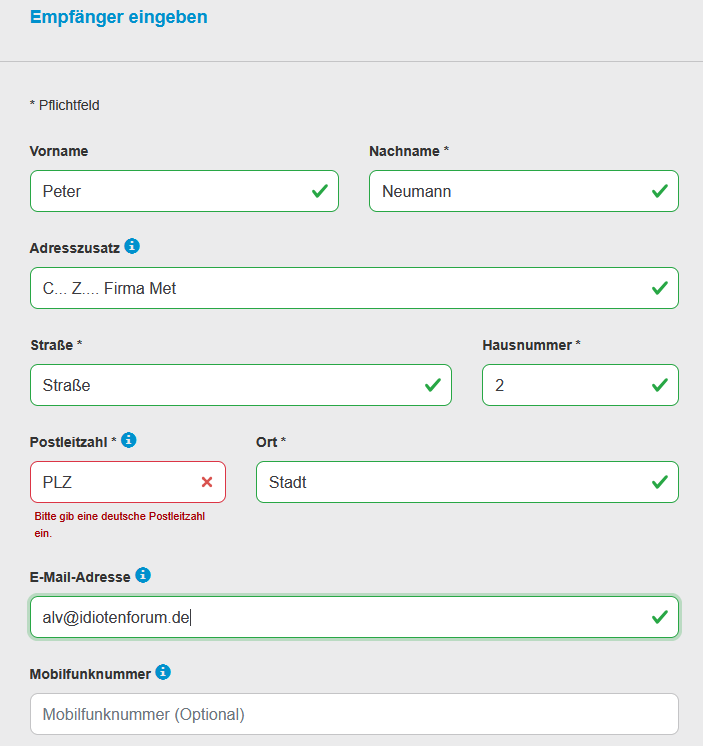Click the Empfänger eingeben heading
Viewport: 703px width, 746px height.
click(x=118, y=17)
